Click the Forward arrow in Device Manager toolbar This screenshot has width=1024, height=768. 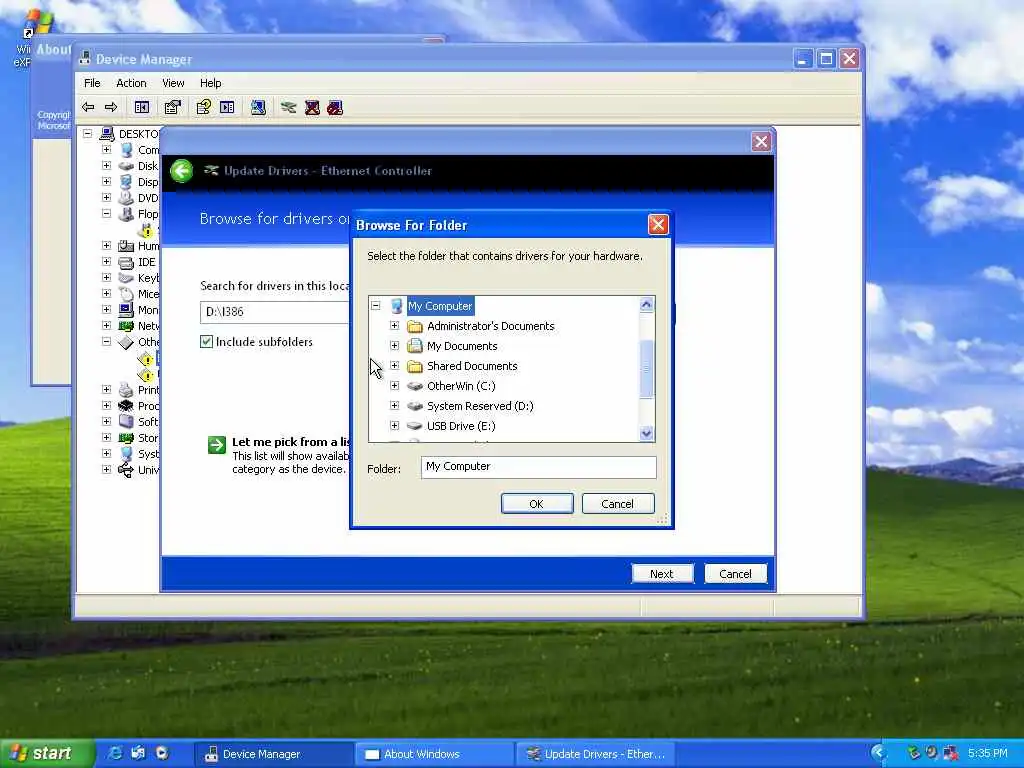coord(111,107)
